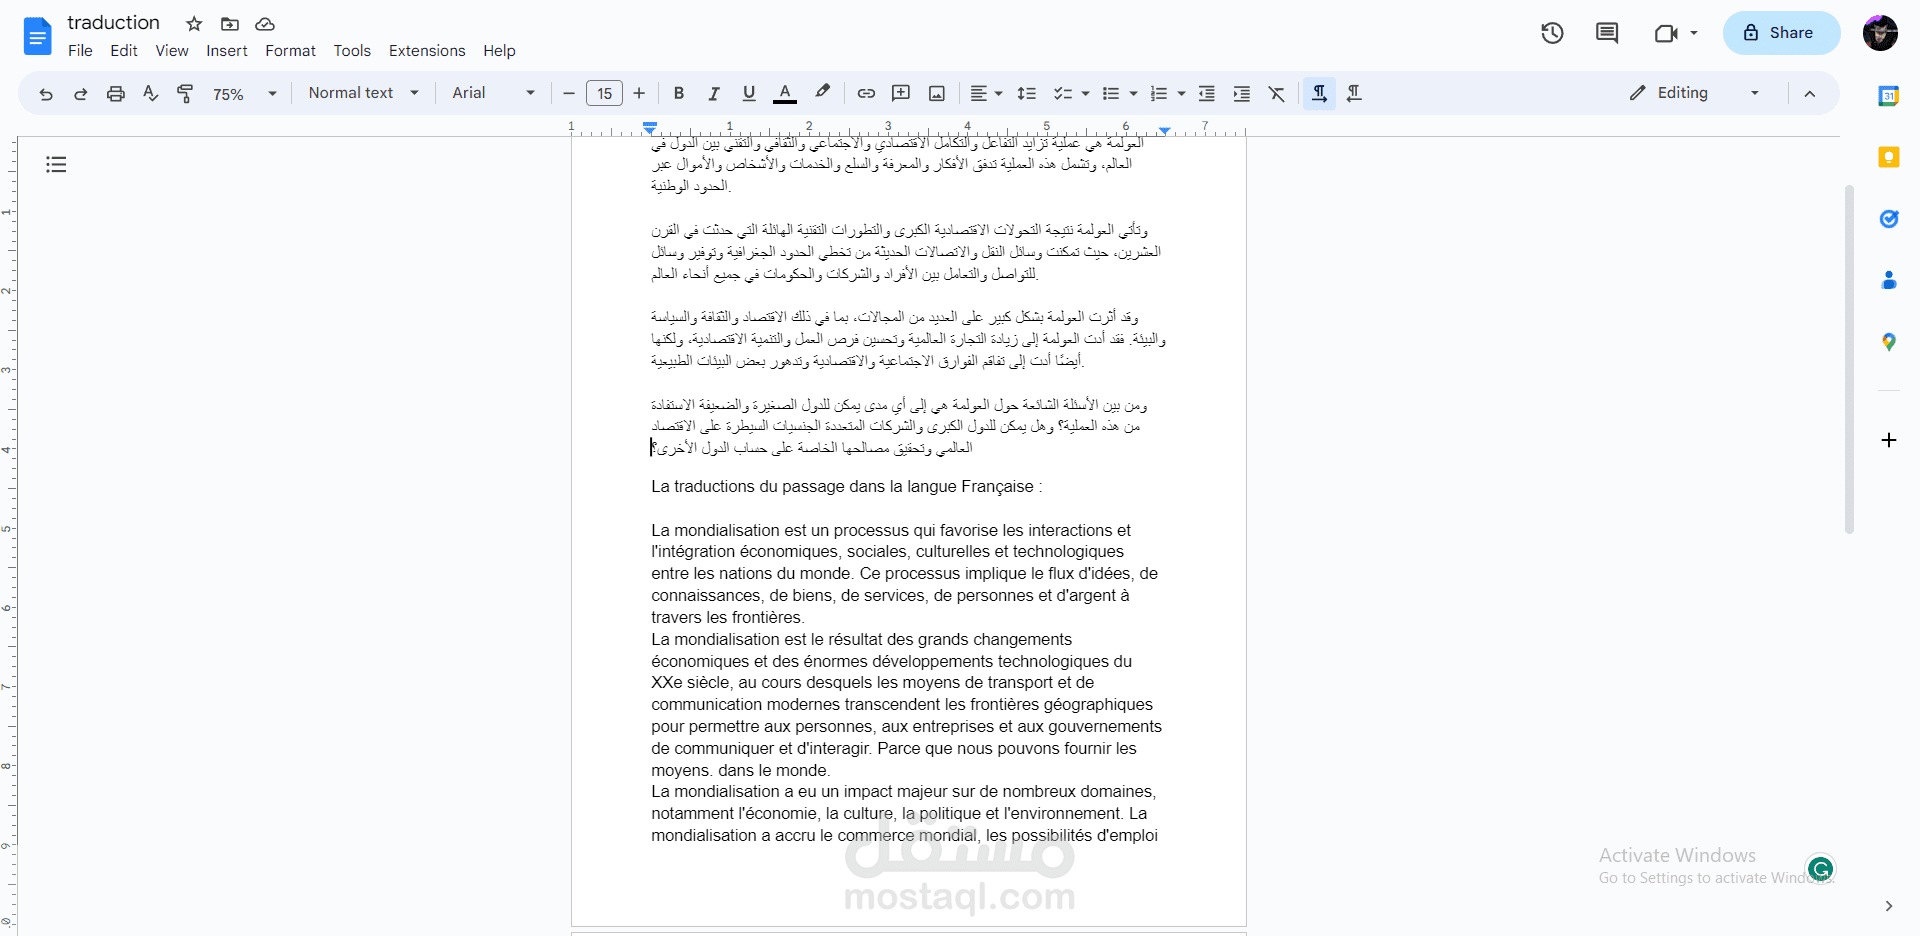
Task: View document cloud save status
Action: [x=265, y=24]
